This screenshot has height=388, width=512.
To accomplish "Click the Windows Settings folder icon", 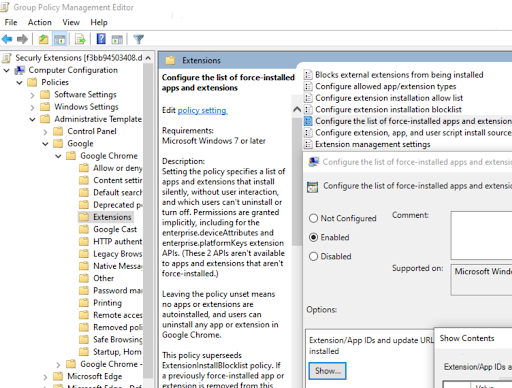I will click(45, 107).
